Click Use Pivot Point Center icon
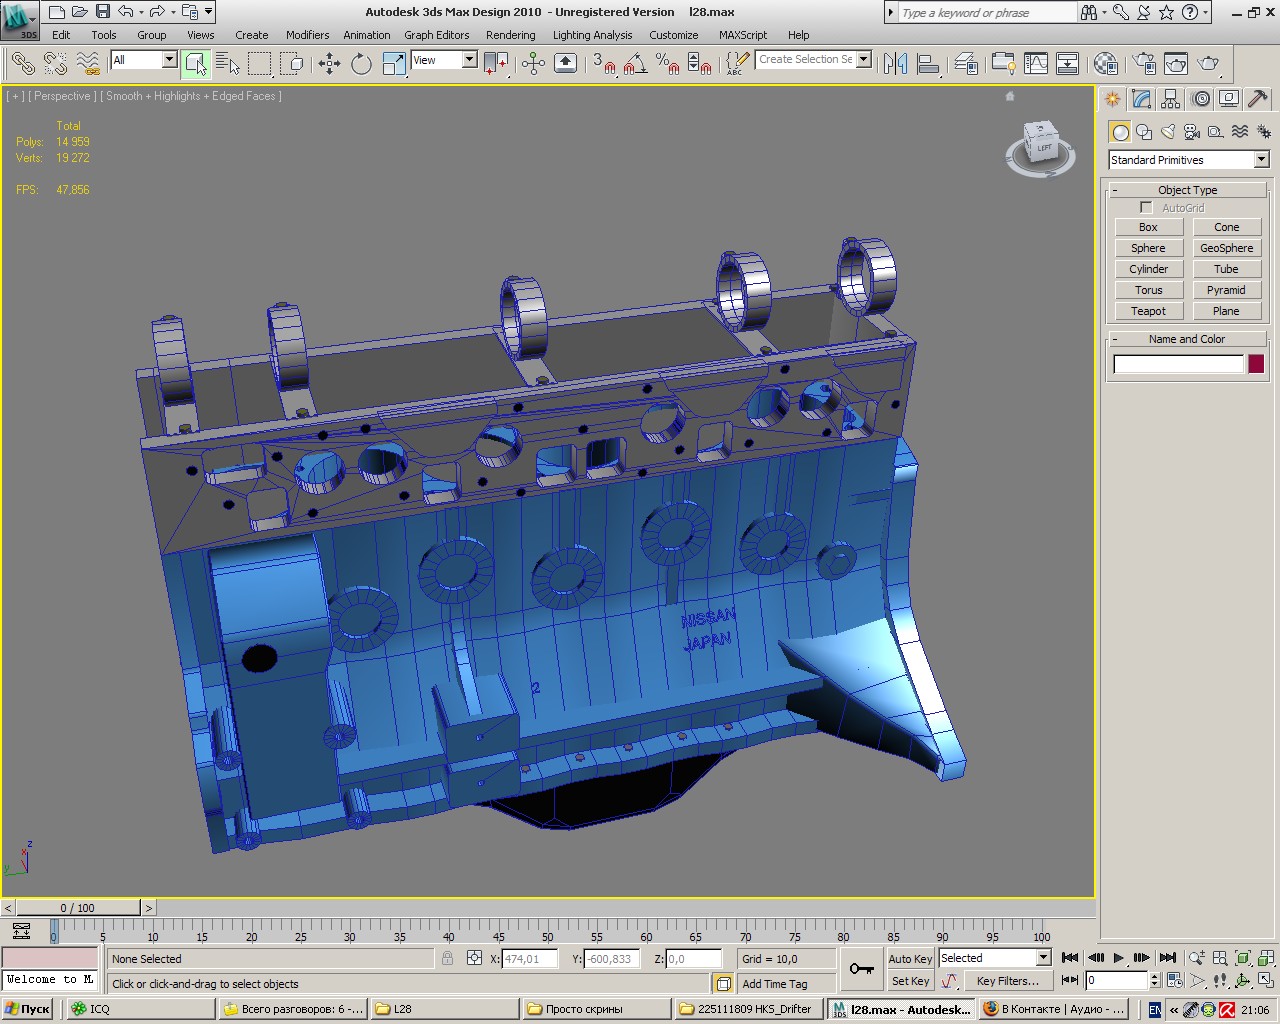The height and width of the screenshot is (1024, 1280). pyautogui.click(x=496, y=63)
